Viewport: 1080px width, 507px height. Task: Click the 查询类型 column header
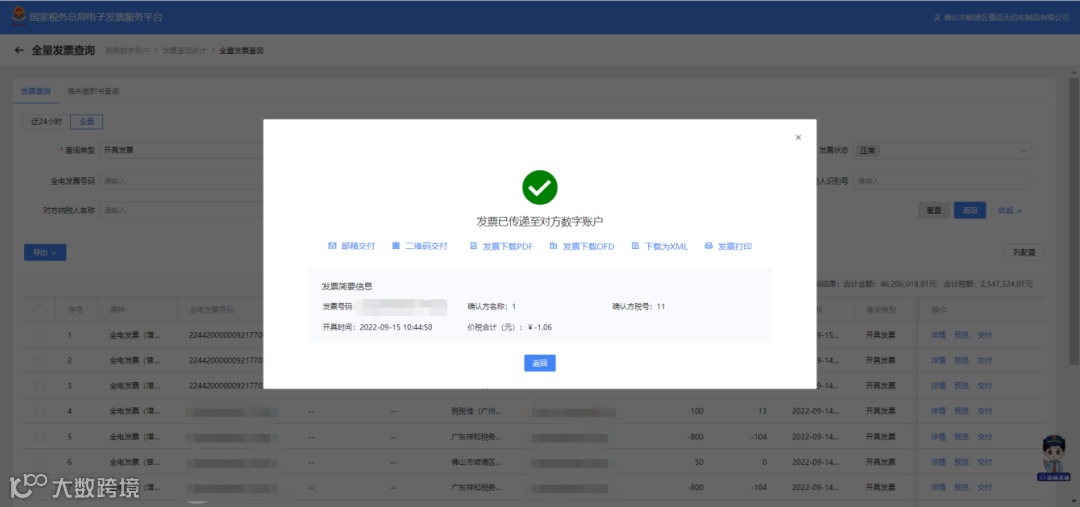(x=880, y=310)
